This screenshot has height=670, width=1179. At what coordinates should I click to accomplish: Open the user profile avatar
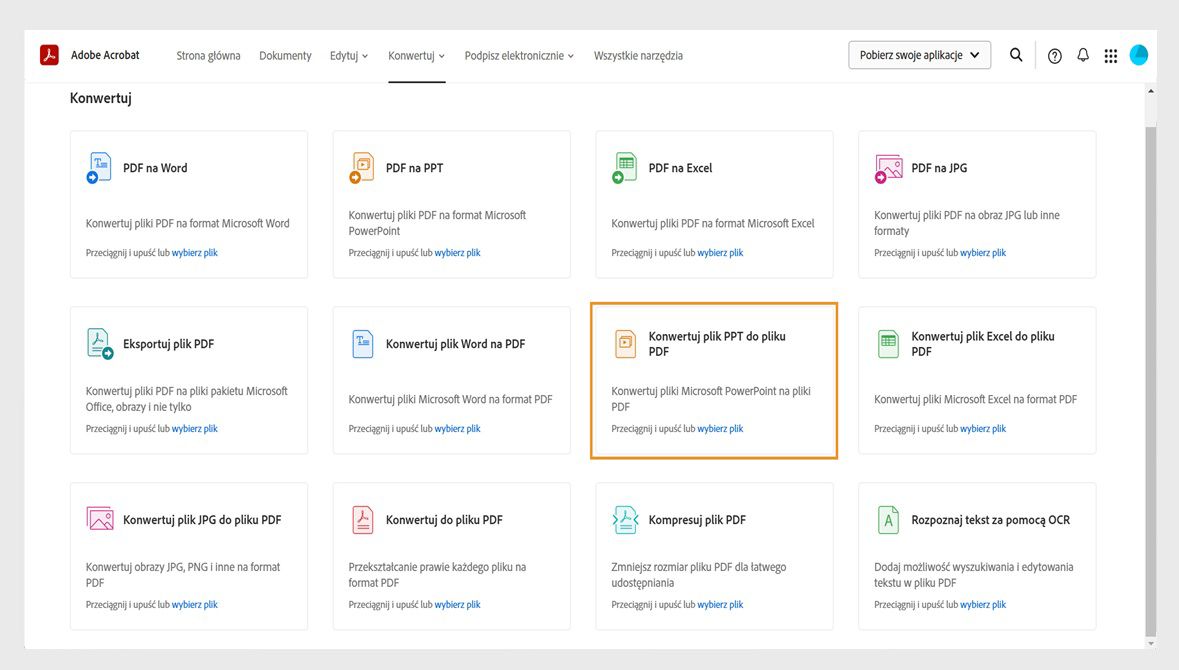pyautogui.click(x=1139, y=56)
